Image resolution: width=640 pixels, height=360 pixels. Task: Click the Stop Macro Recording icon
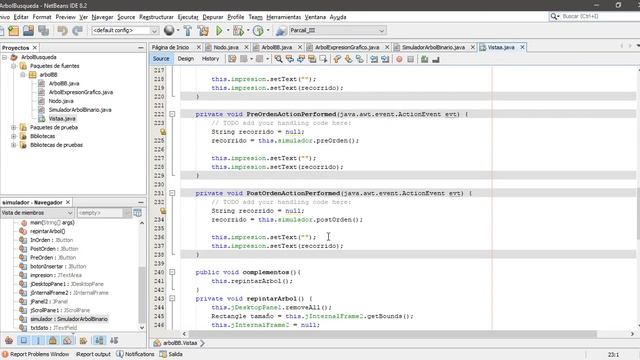click(x=411, y=59)
